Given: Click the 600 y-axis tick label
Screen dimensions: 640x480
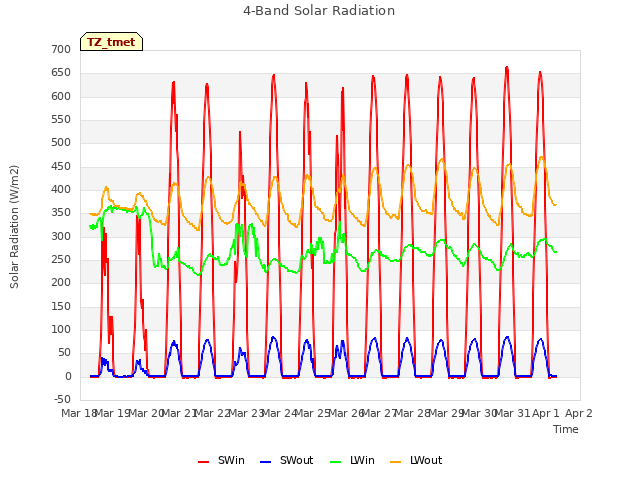Looking at the screenshot, I should click(61, 96).
